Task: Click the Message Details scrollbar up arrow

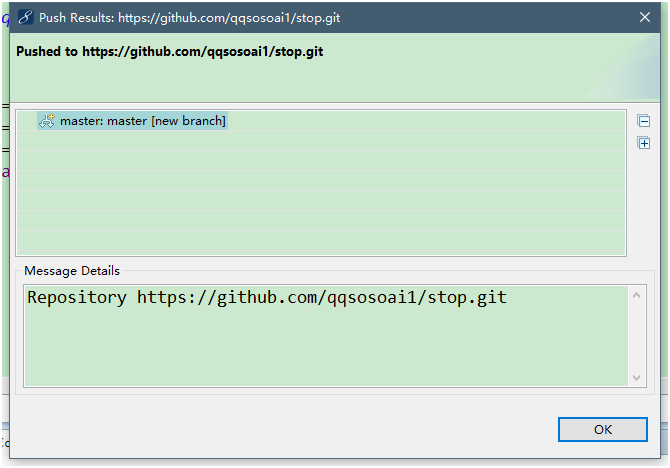Action: pos(636,295)
